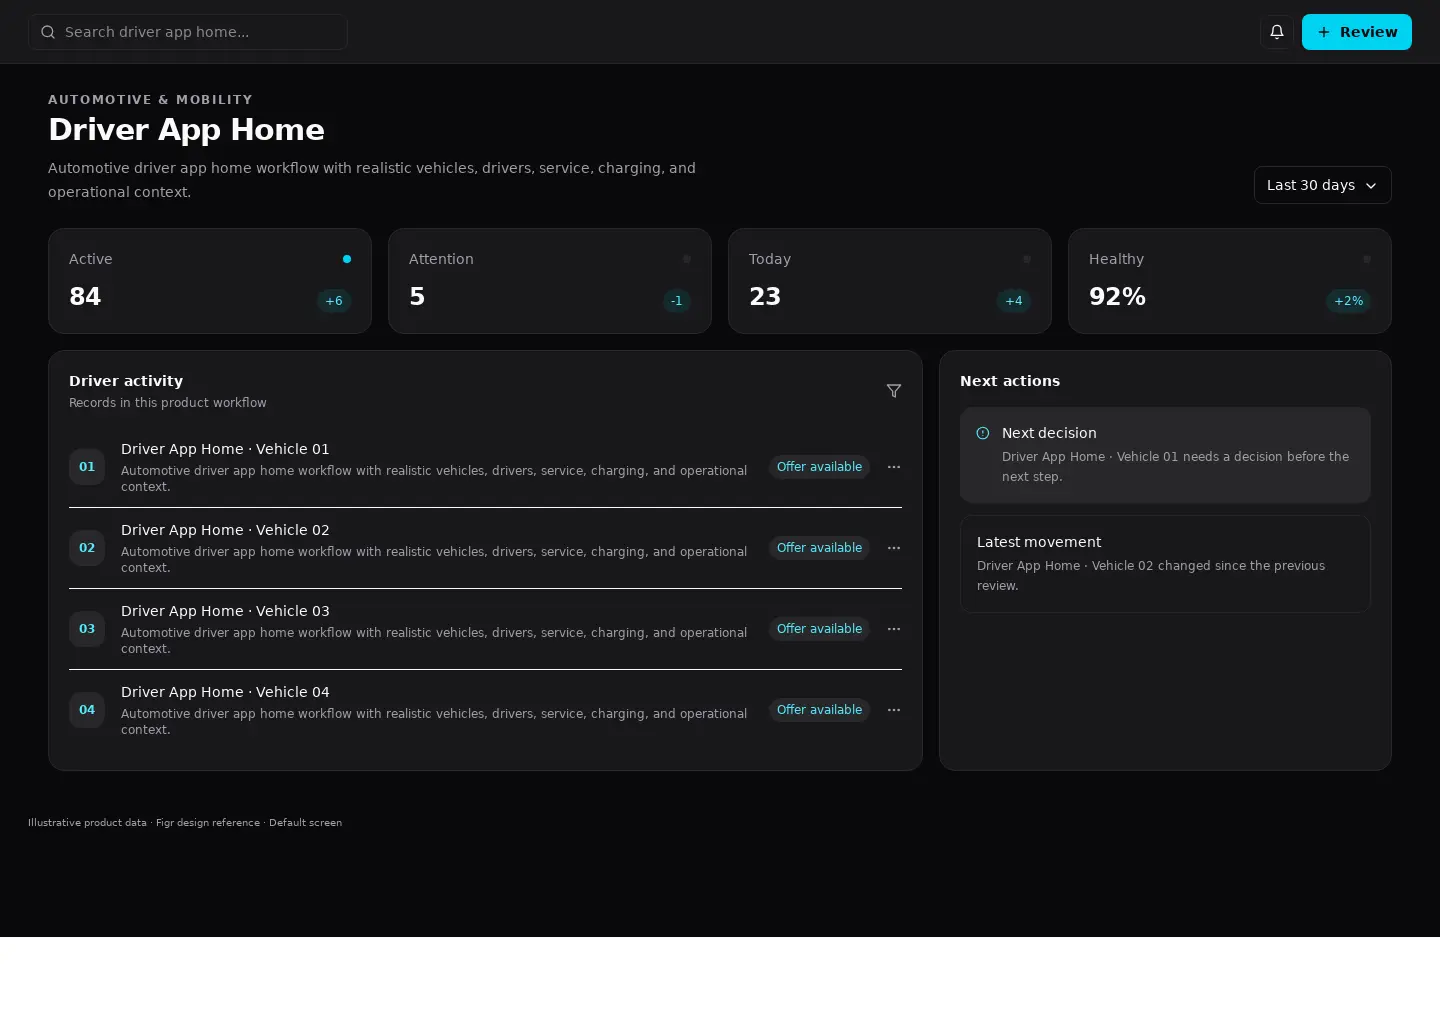Click the -1 change badge
This screenshot has width=1440, height=1024.
(x=677, y=301)
